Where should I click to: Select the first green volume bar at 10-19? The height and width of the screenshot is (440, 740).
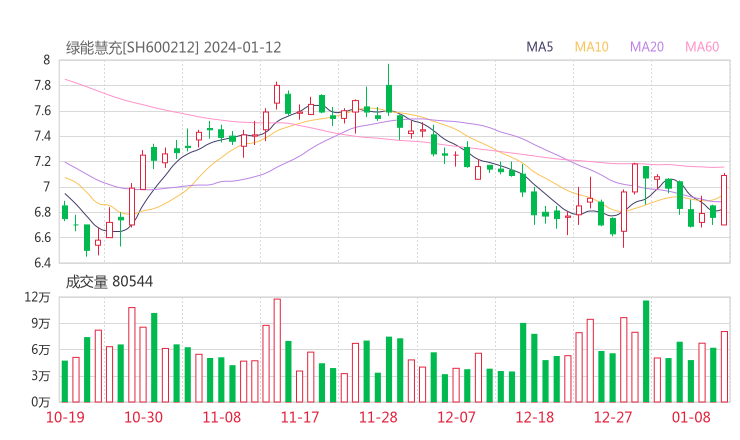[65, 381]
